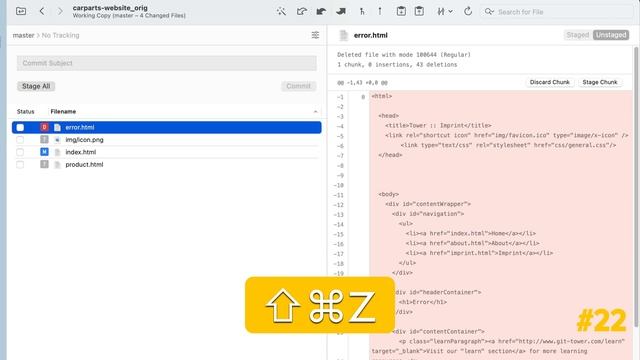Click the Stage Chunk button

coord(600,82)
